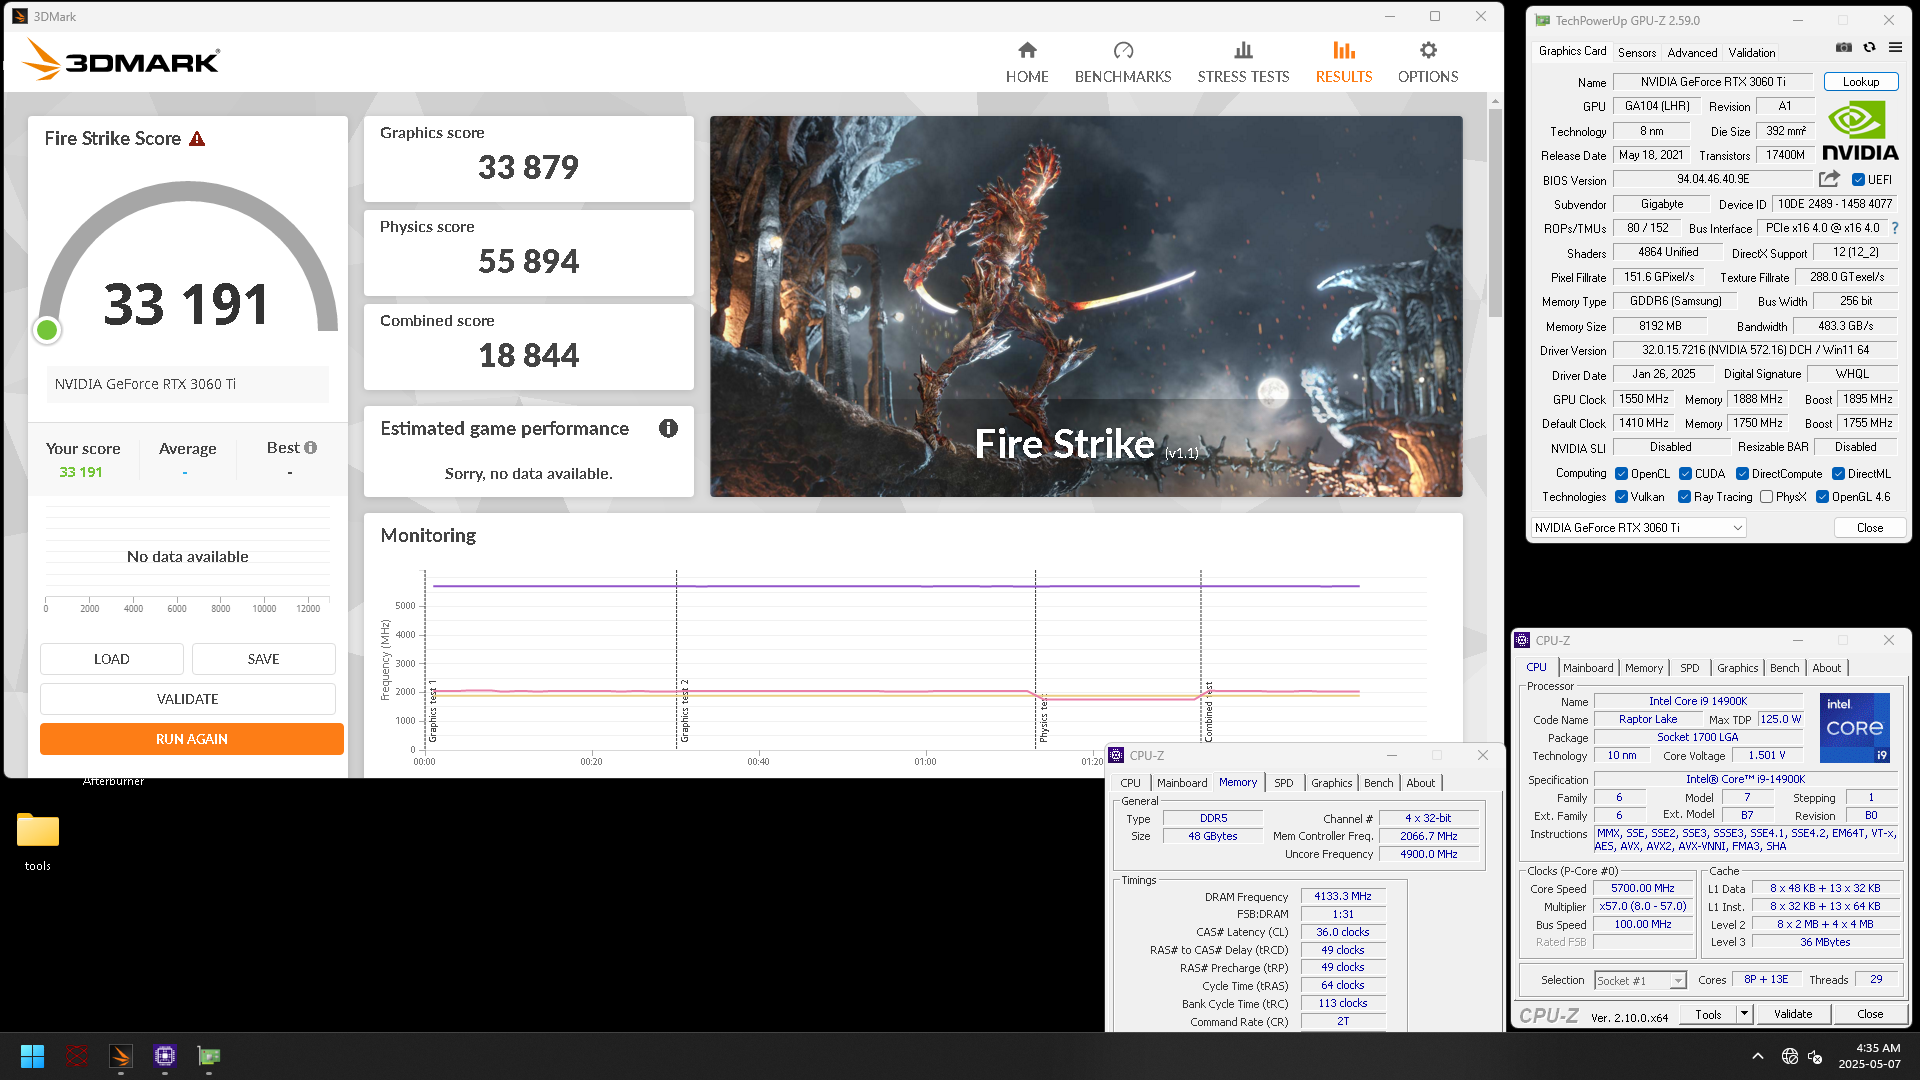Click the SAVE button in 3DMark
This screenshot has height=1080, width=1920.
pyautogui.click(x=264, y=659)
